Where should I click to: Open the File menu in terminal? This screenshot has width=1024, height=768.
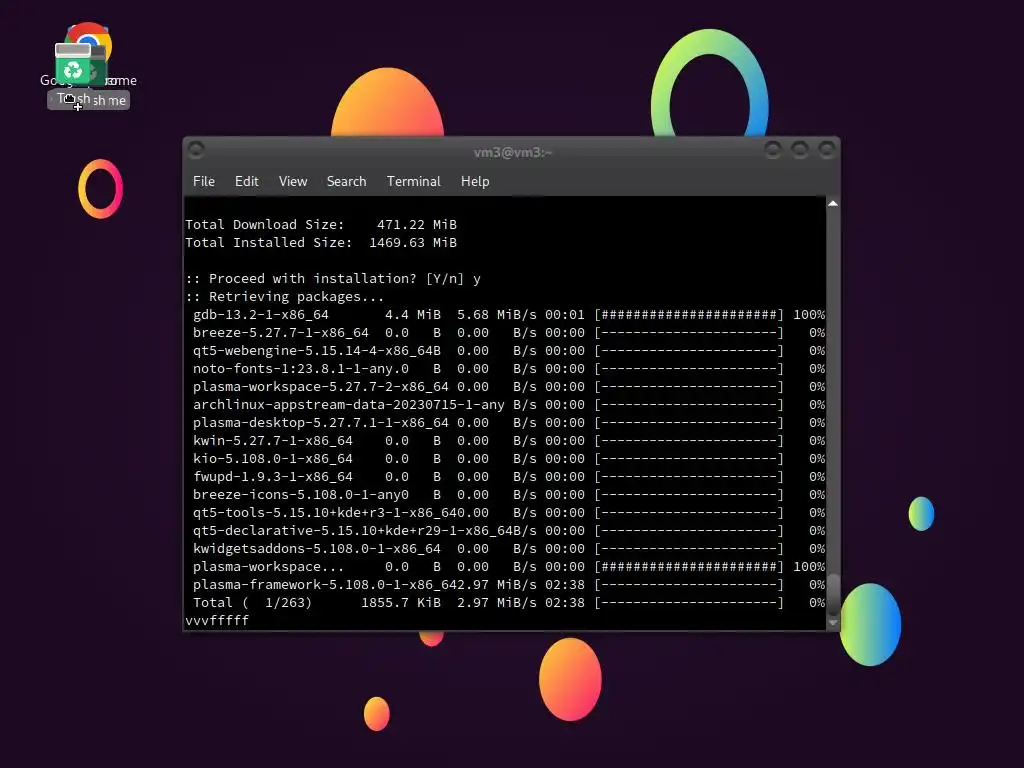[204, 182]
